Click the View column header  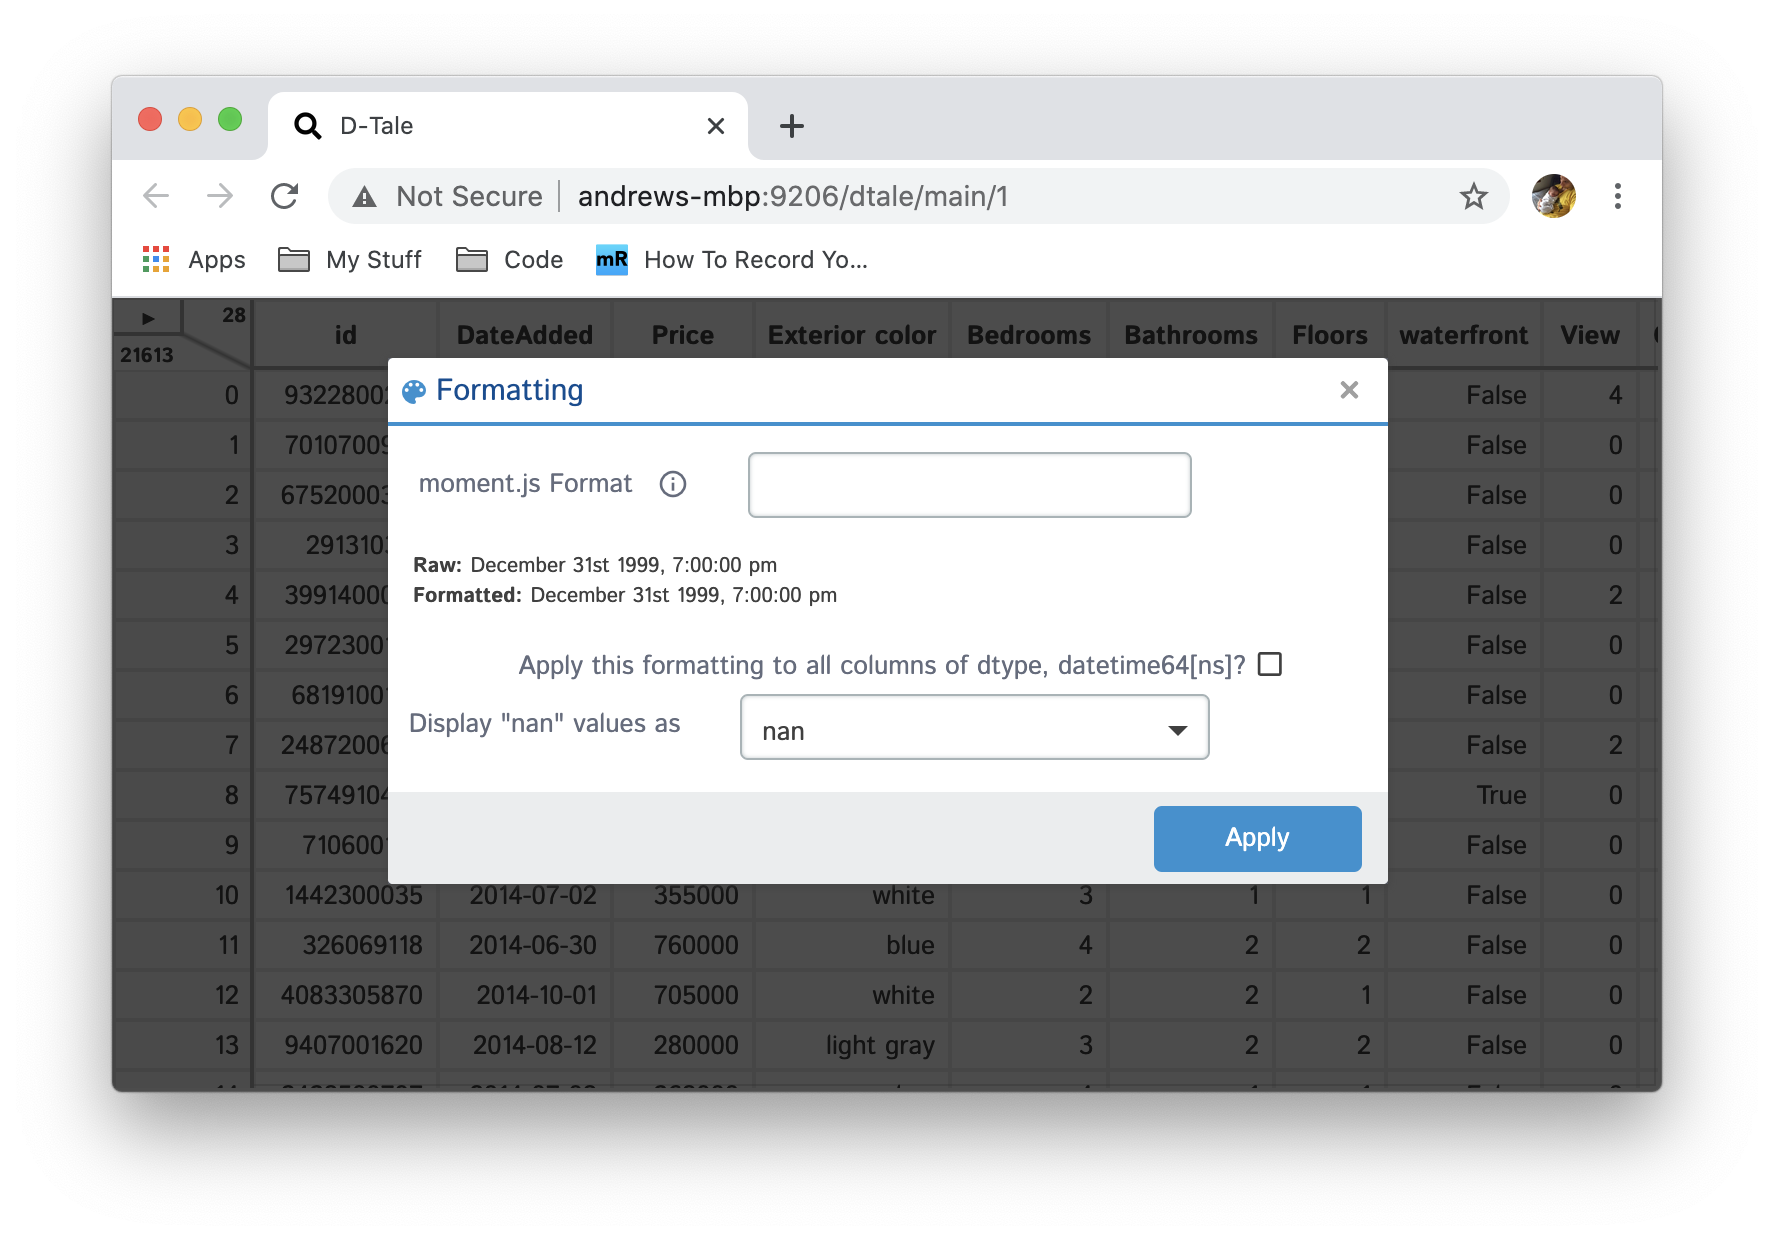coord(1590,335)
